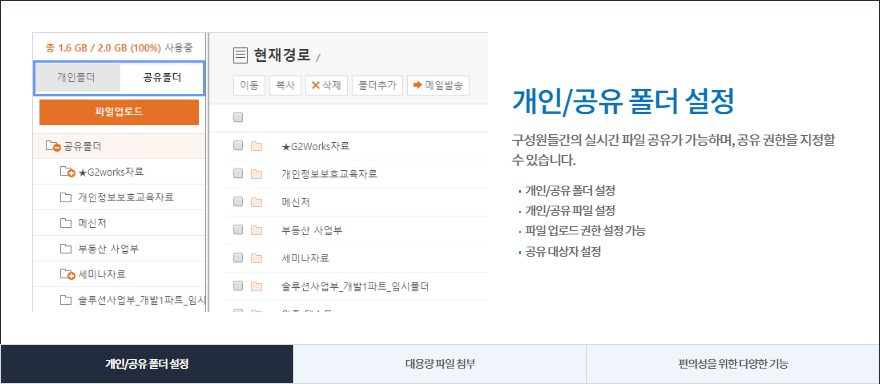Click the folder icon beside 개인정보보호교육자료 in file list
The image size is (880, 384).
pyautogui.click(x=256, y=174)
